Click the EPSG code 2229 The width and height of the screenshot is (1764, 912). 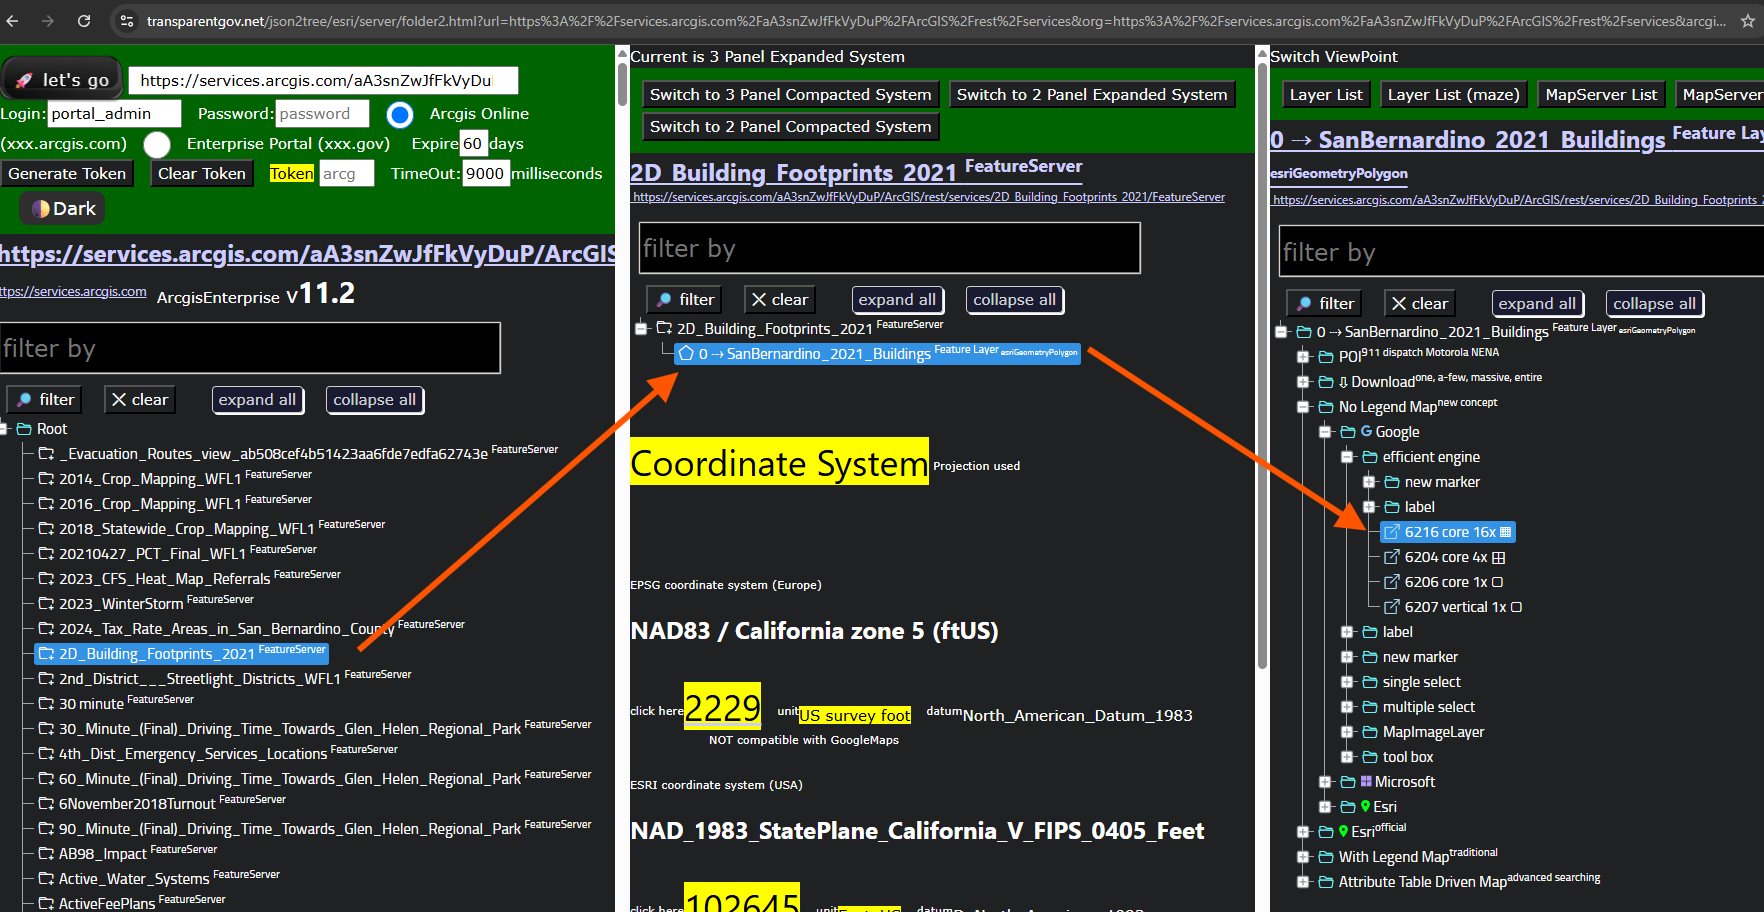coord(722,708)
